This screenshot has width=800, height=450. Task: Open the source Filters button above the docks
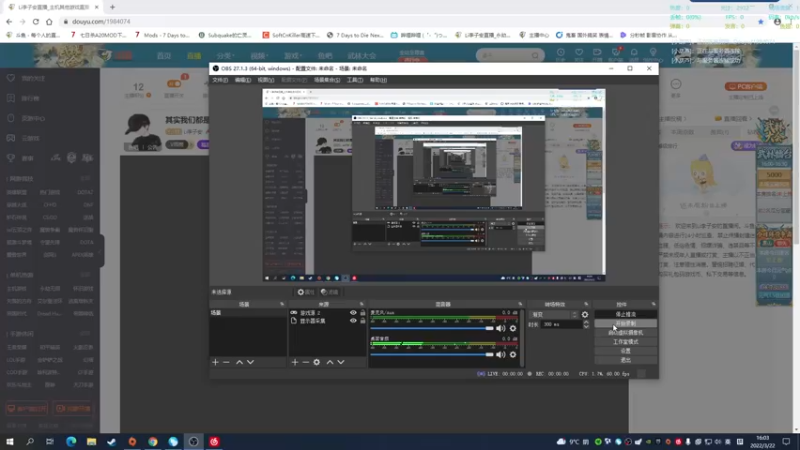coord(330,292)
